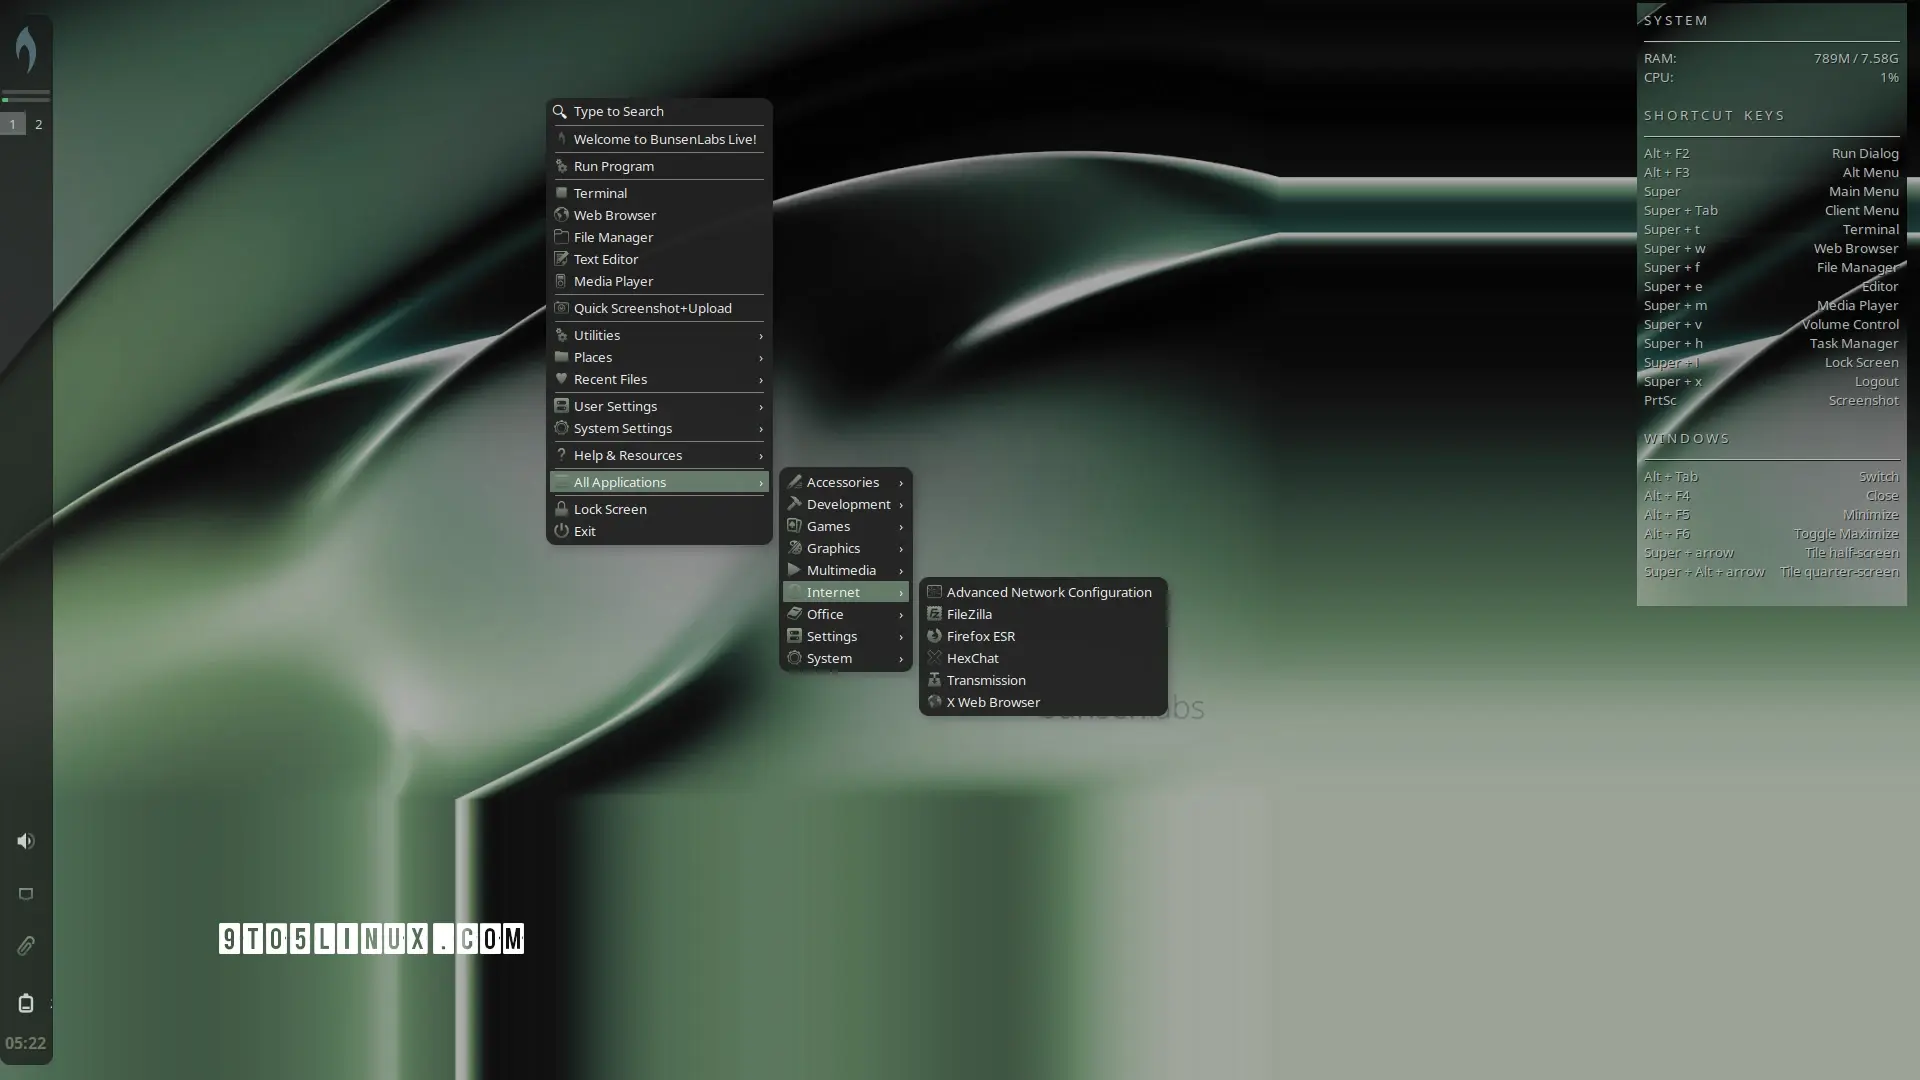Screen dimensions: 1920x1080
Task: Open Terminal from the main menu
Action: pyautogui.click(x=600, y=193)
